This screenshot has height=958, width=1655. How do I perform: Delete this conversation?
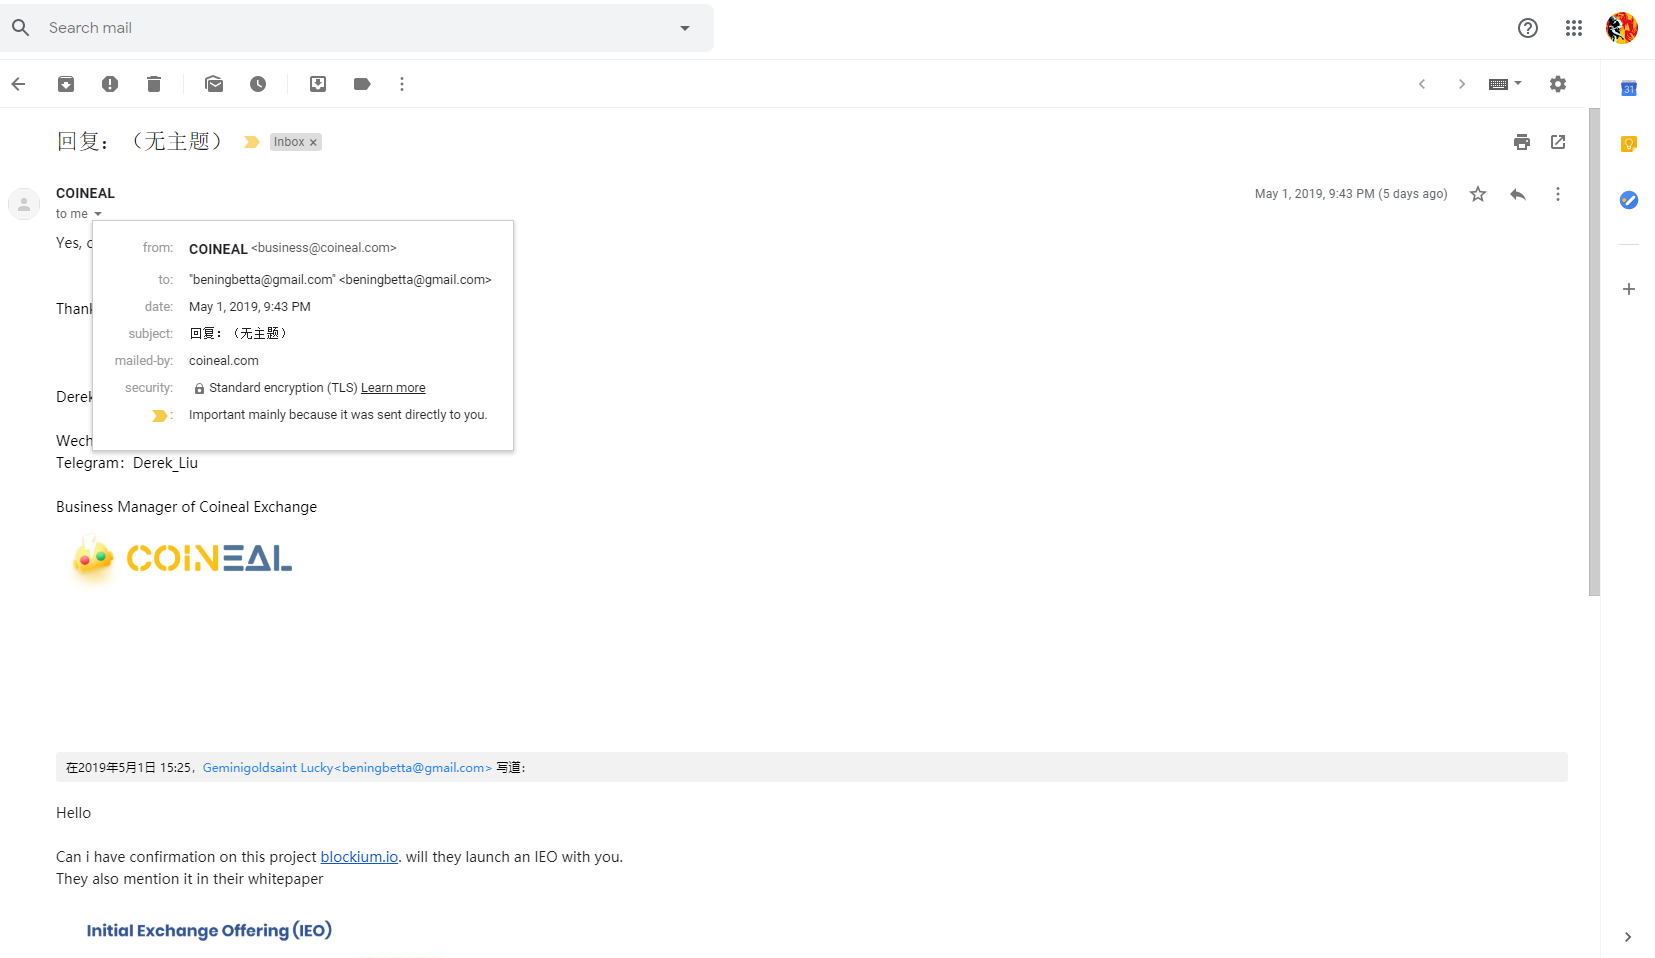pyautogui.click(x=154, y=84)
